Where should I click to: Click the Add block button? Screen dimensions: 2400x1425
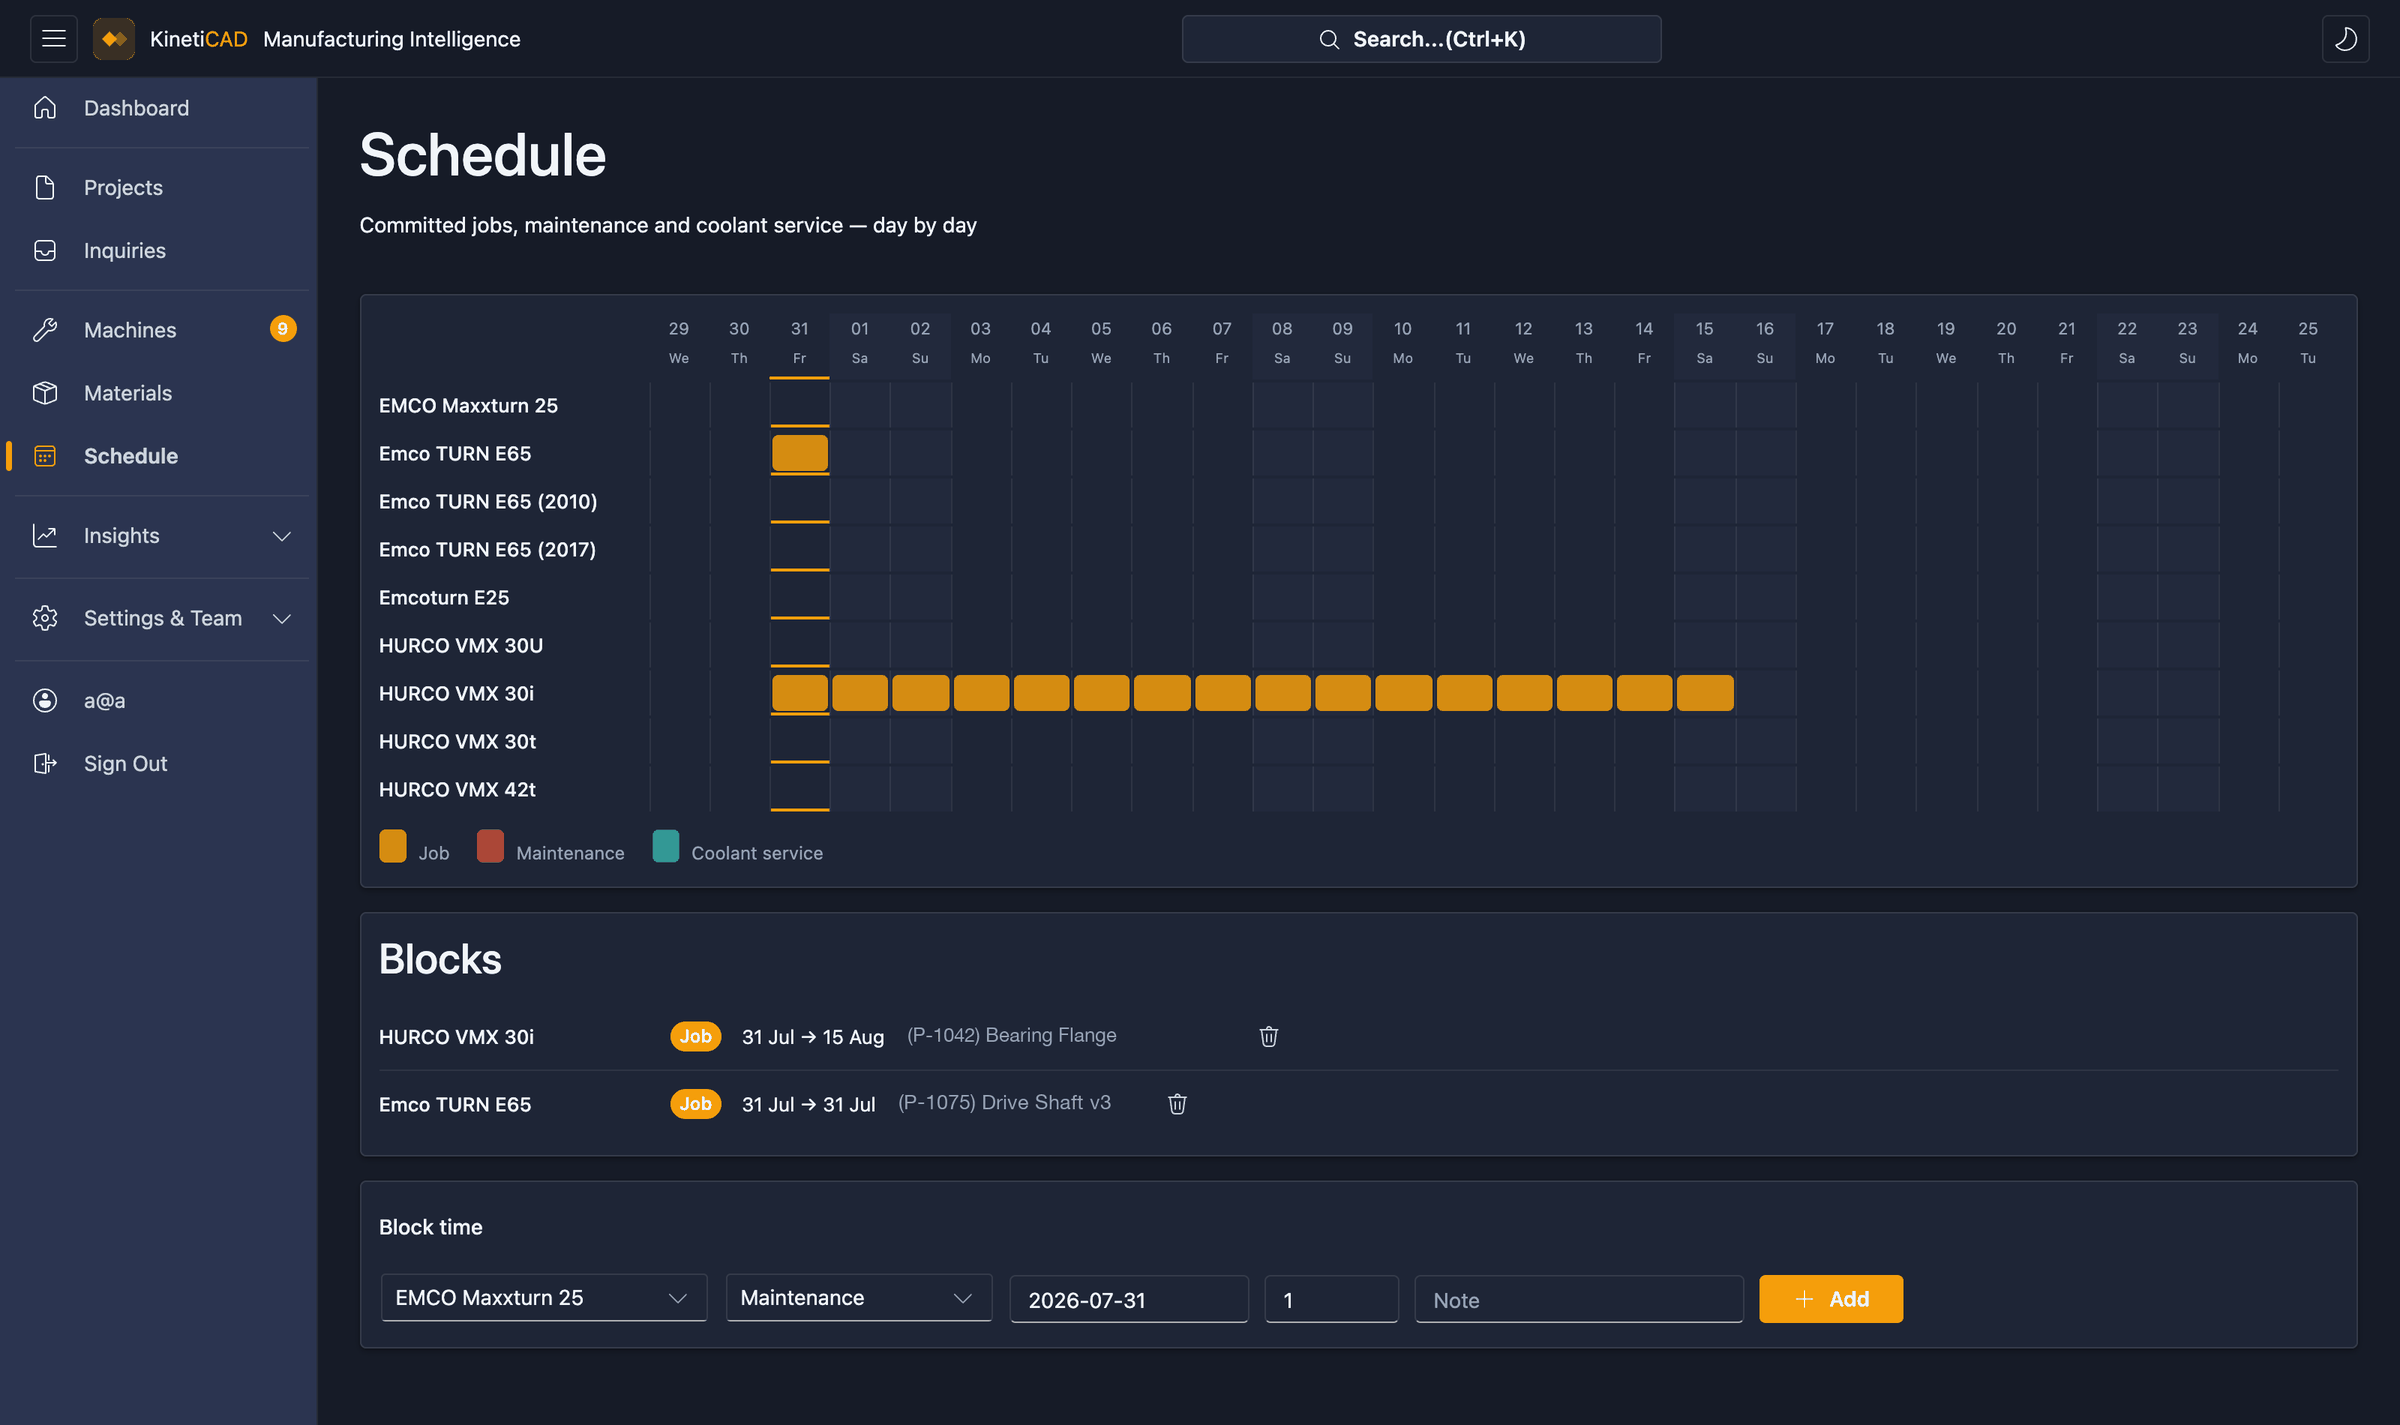[1831, 1299]
